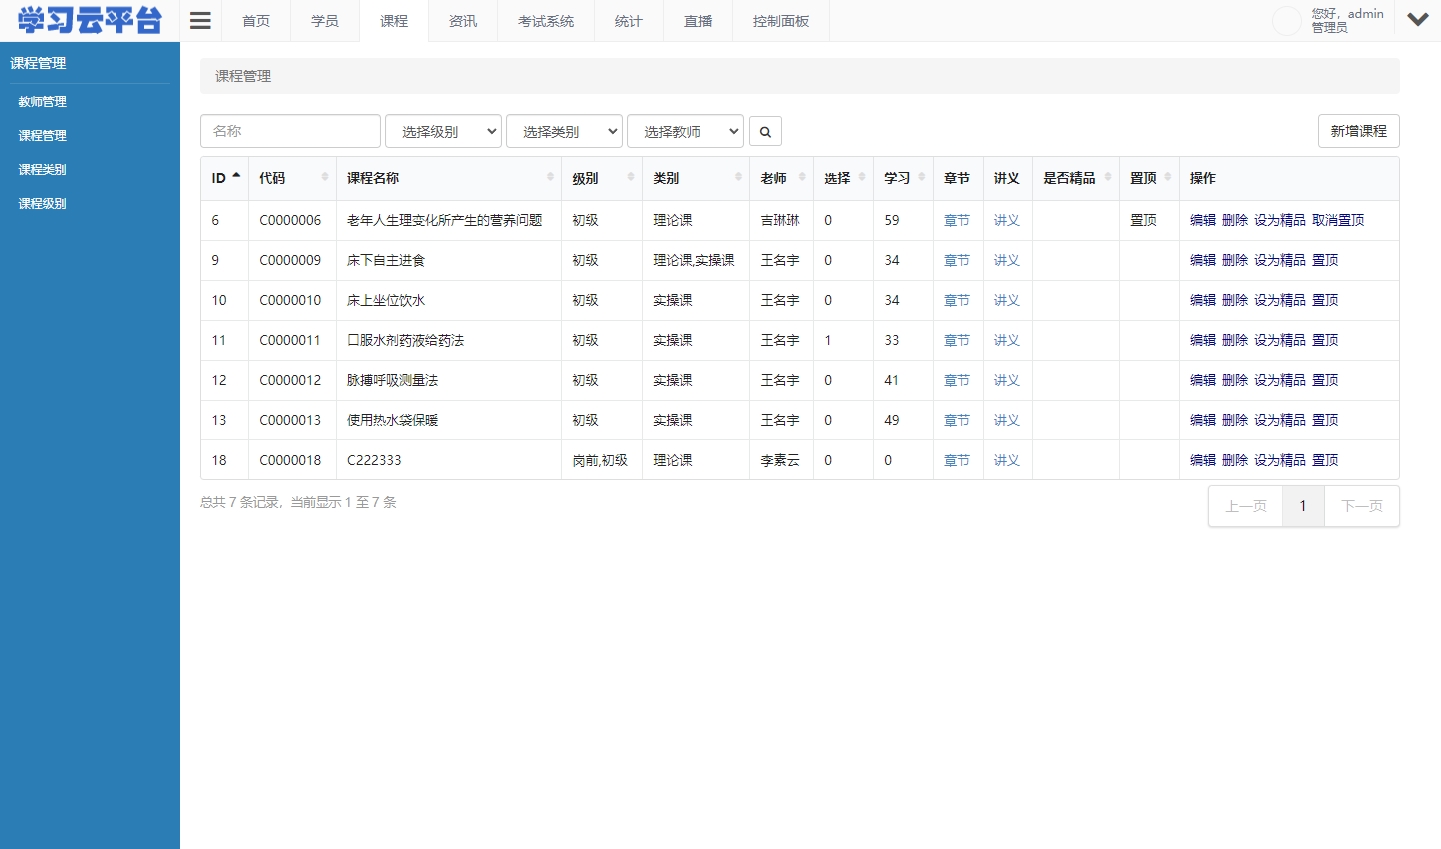Open the 选择类别 dropdown

(x=563, y=131)
